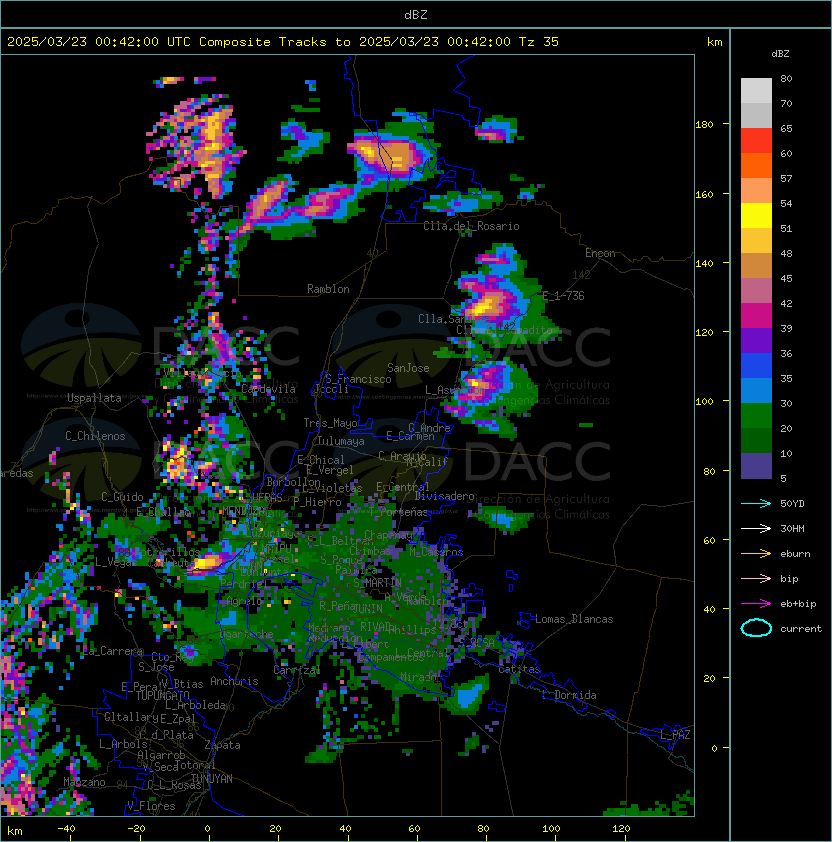Click the 'Tz 35' value in header
Image resolution: width=832 pixels, height=842 pixels.
pos(539,42)
